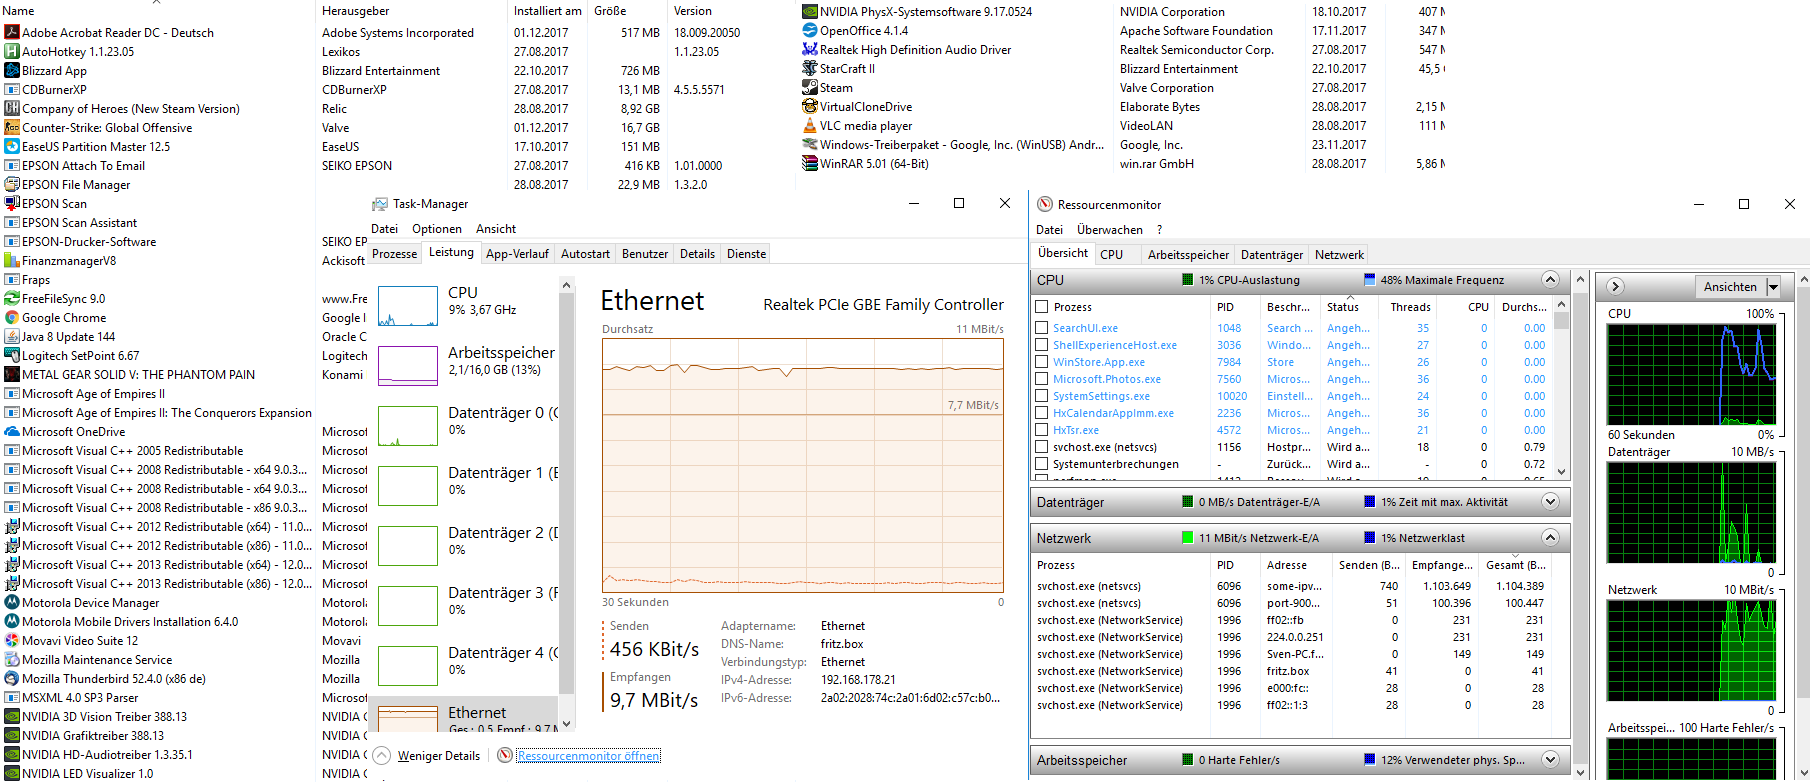Sort CPU processes by Threads column

tap(1410, 307)
